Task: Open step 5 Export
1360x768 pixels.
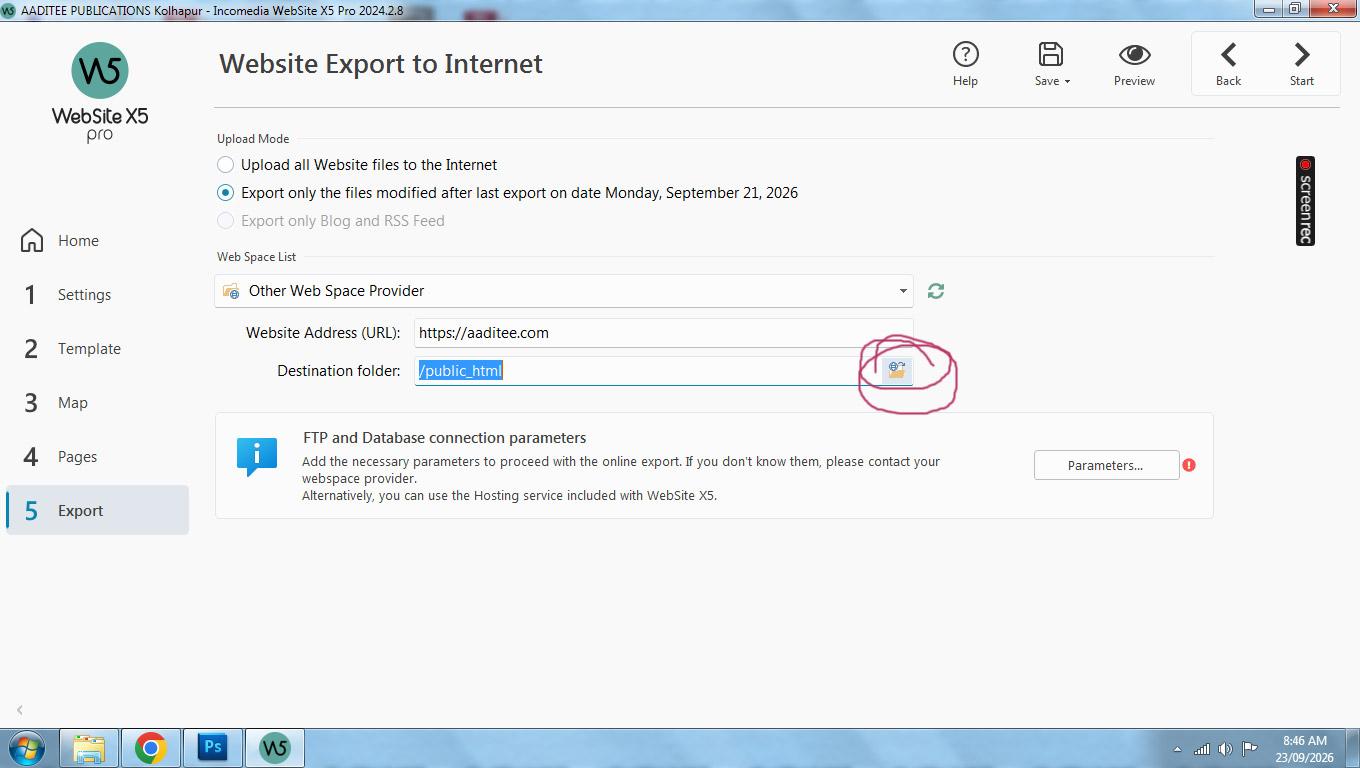Action: tap(97, 510)
